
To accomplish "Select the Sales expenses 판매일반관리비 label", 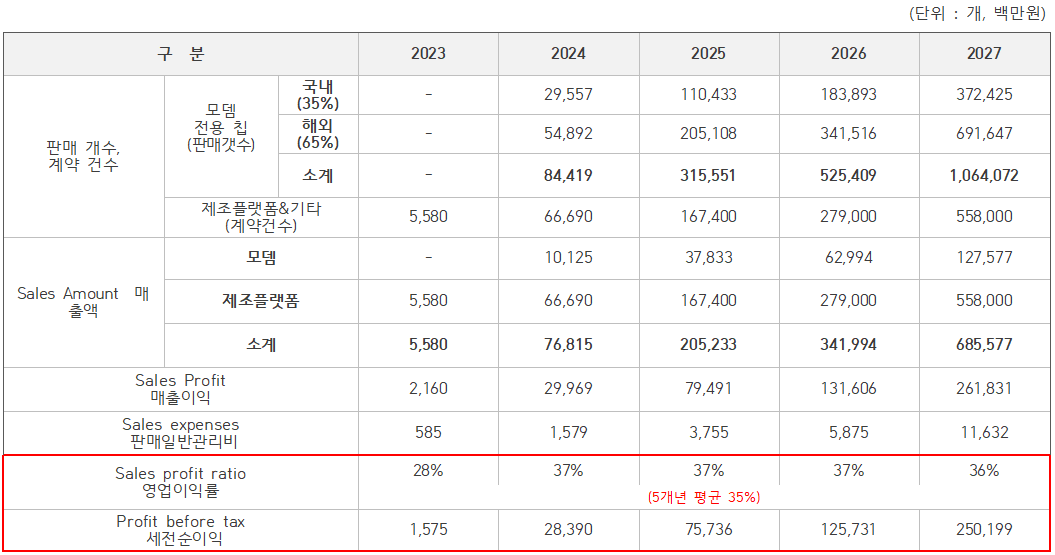I will tap(181, 433).
